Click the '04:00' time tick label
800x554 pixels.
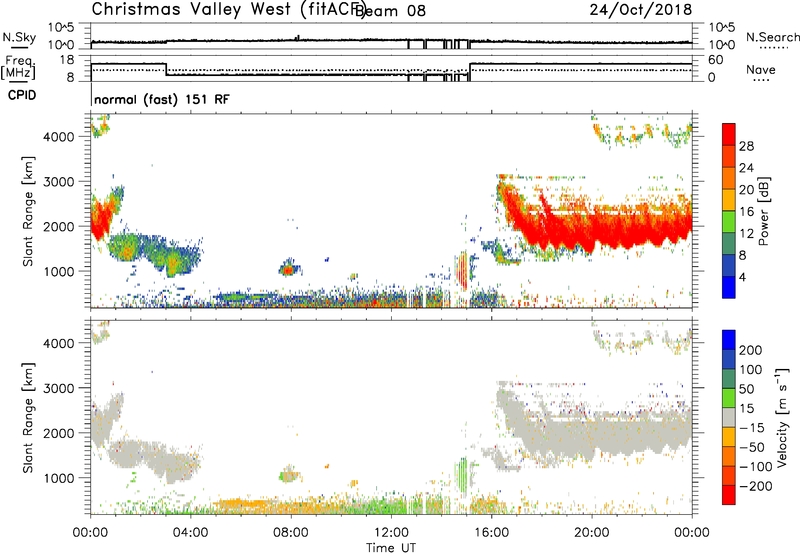click(190, 533)
